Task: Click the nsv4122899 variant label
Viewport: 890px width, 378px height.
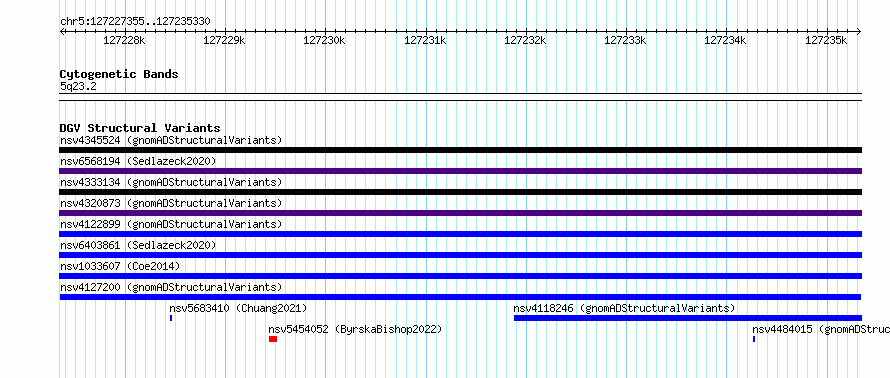Action: [171, 224]
